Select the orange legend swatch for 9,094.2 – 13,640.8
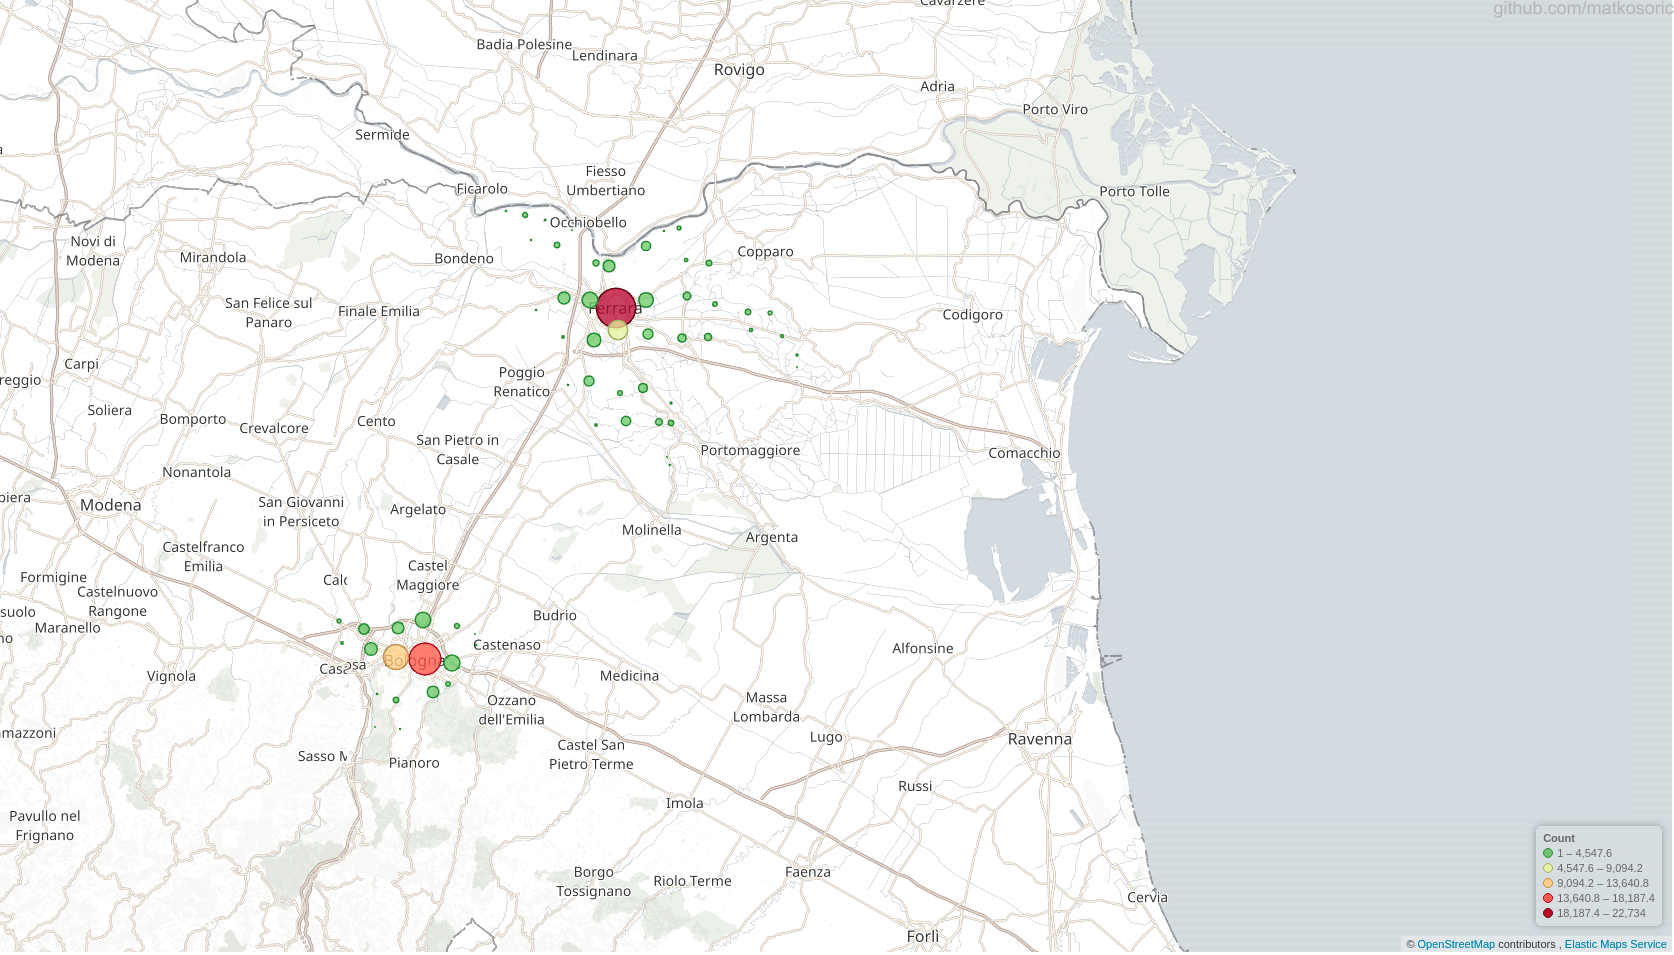Image resolution: width=1674 pixels, height=955 pixels. [x=1546, y=884]
